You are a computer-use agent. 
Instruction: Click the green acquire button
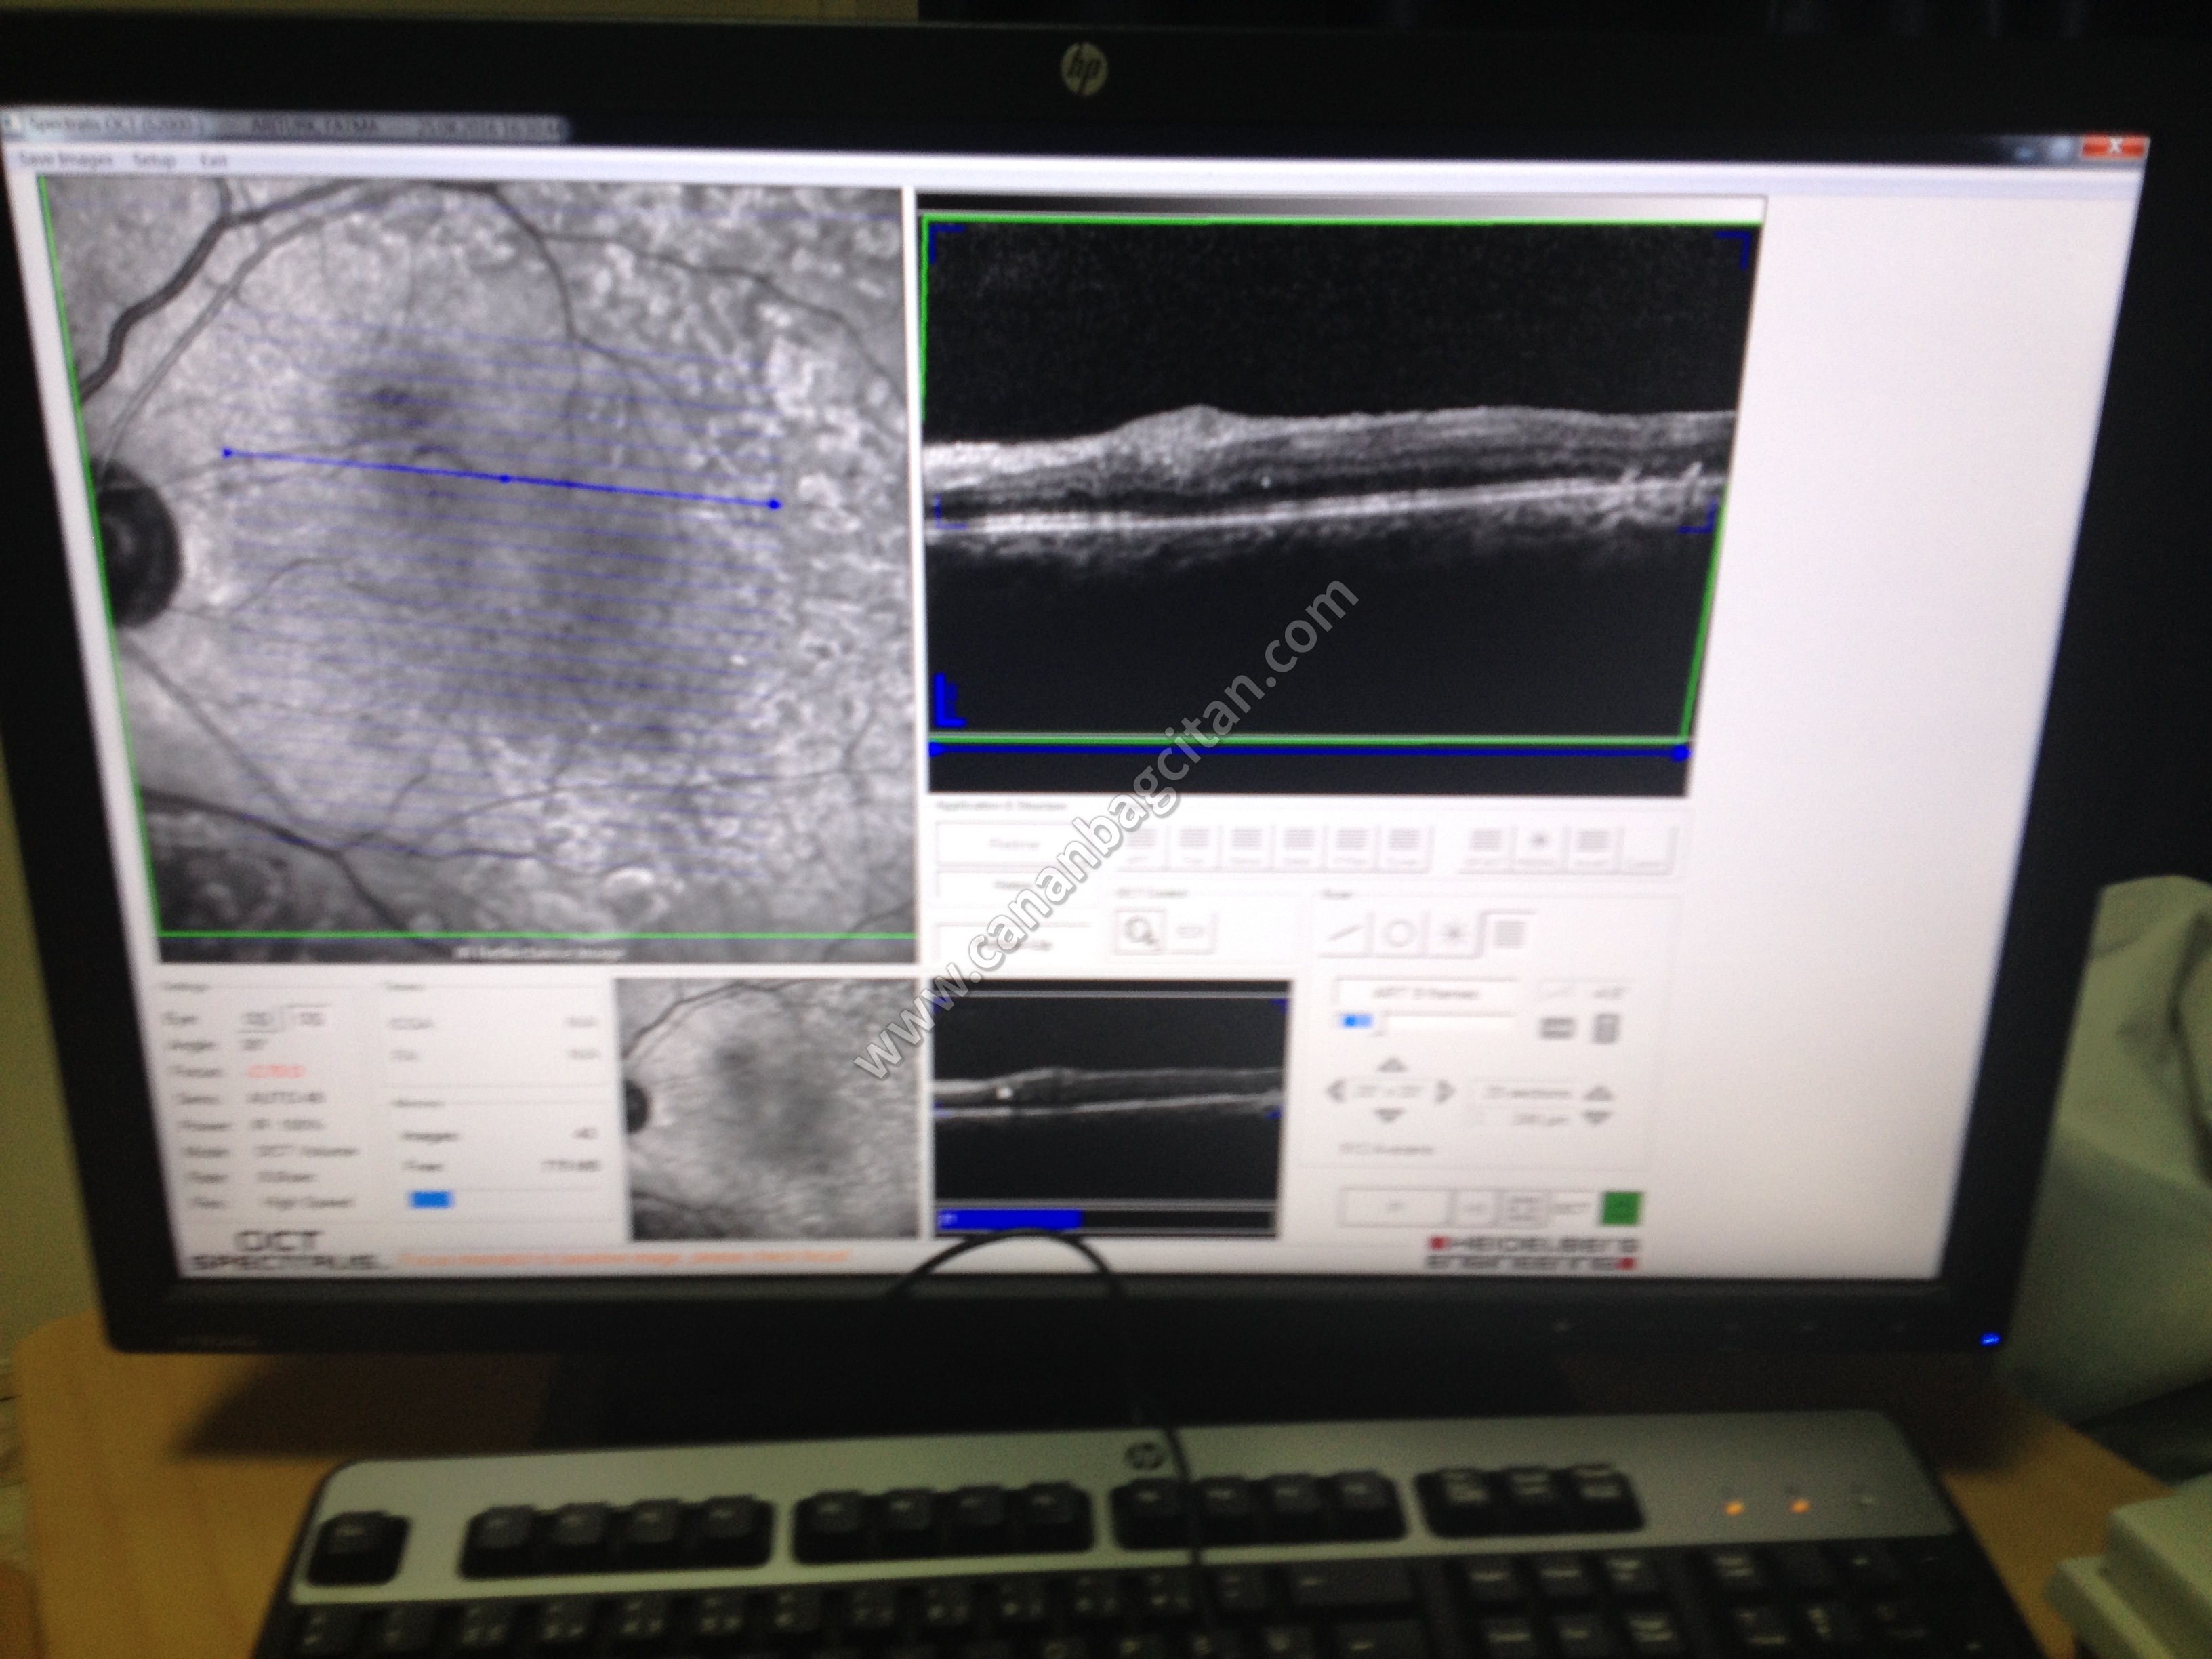click(x=1621, y=1207)
